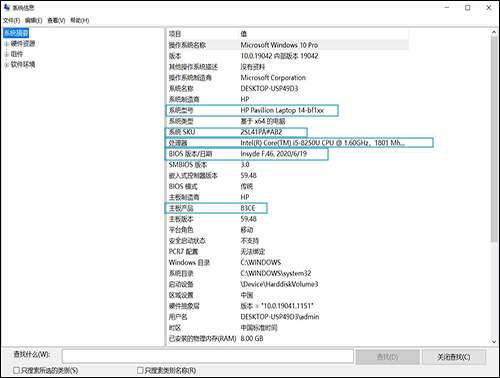The image size is (500, 378).
Task: Close the System Information window
Action: point(489,8)
